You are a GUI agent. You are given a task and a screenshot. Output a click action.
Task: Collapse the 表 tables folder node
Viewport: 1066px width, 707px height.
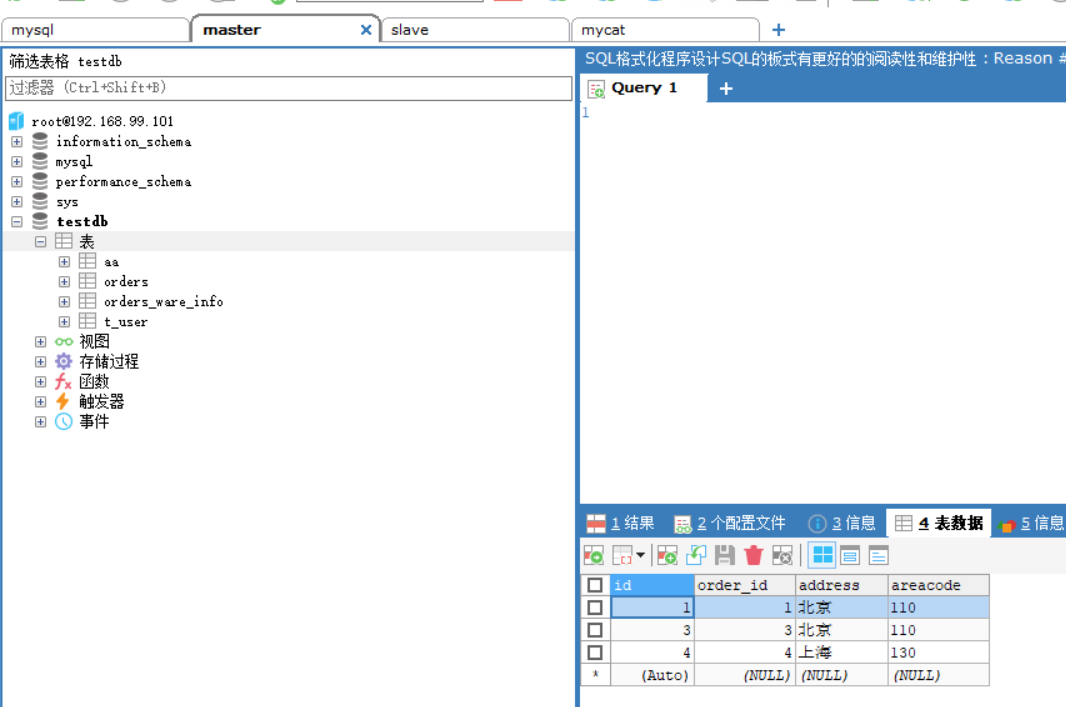[41, 241]
